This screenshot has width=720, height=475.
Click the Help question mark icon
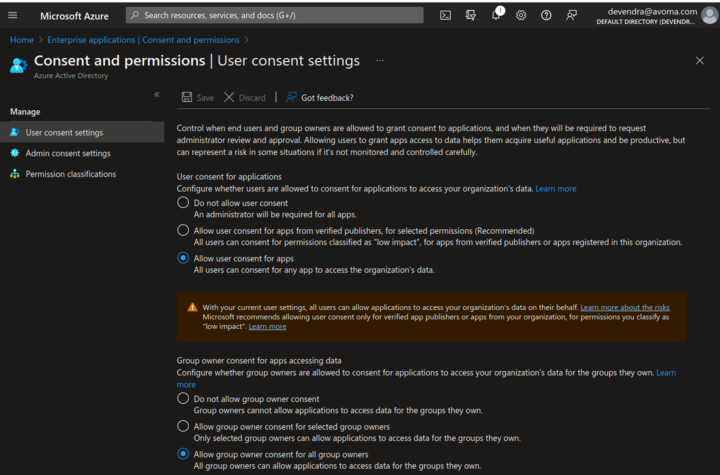tap(546, 15)
